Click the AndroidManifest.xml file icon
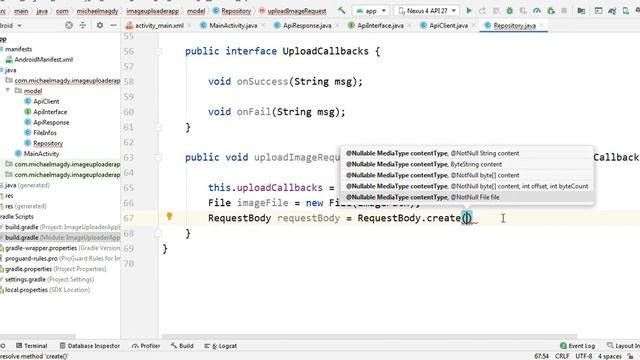This screenshot has height=360, width=640. (x=9, y=60)
